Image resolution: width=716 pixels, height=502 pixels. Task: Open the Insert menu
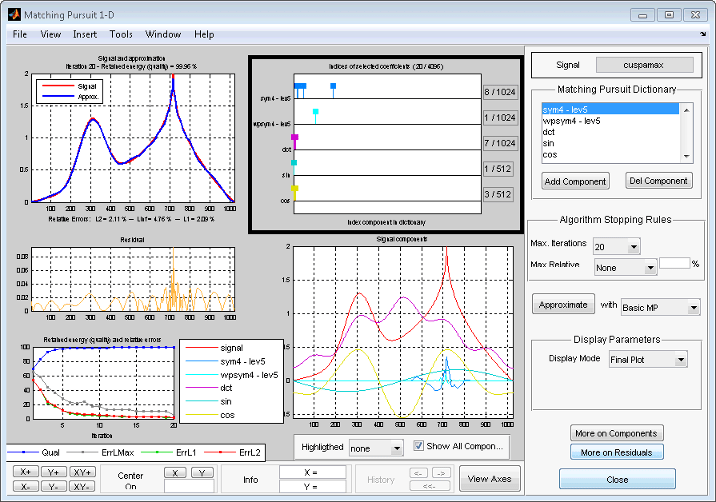point(84,34)
